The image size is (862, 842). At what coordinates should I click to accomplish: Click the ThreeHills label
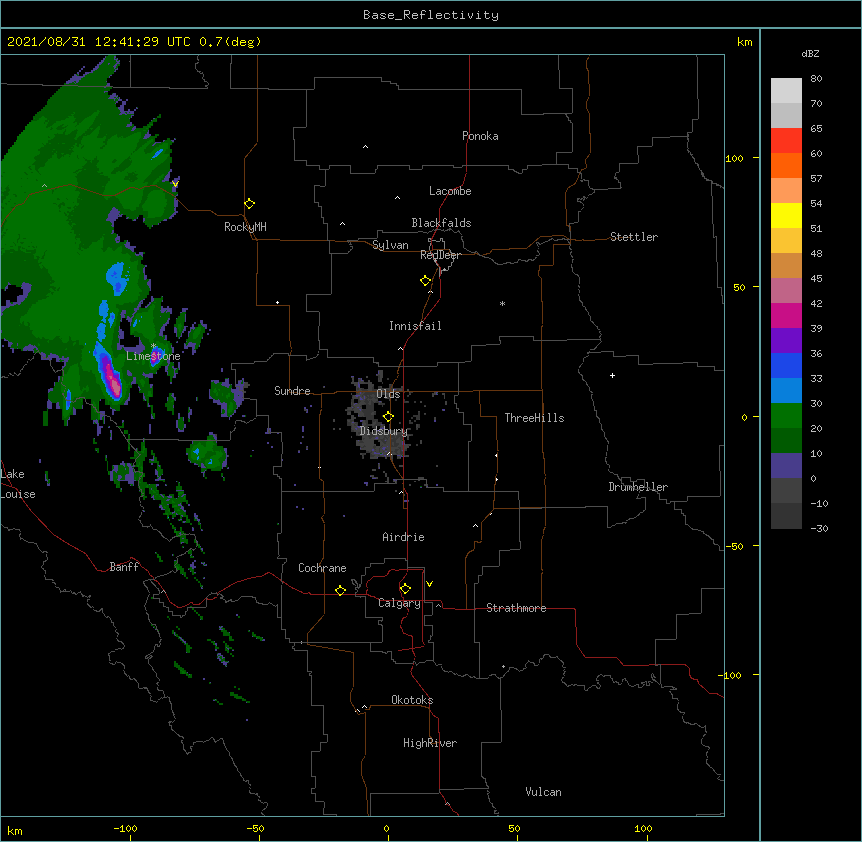coord(534,418)
